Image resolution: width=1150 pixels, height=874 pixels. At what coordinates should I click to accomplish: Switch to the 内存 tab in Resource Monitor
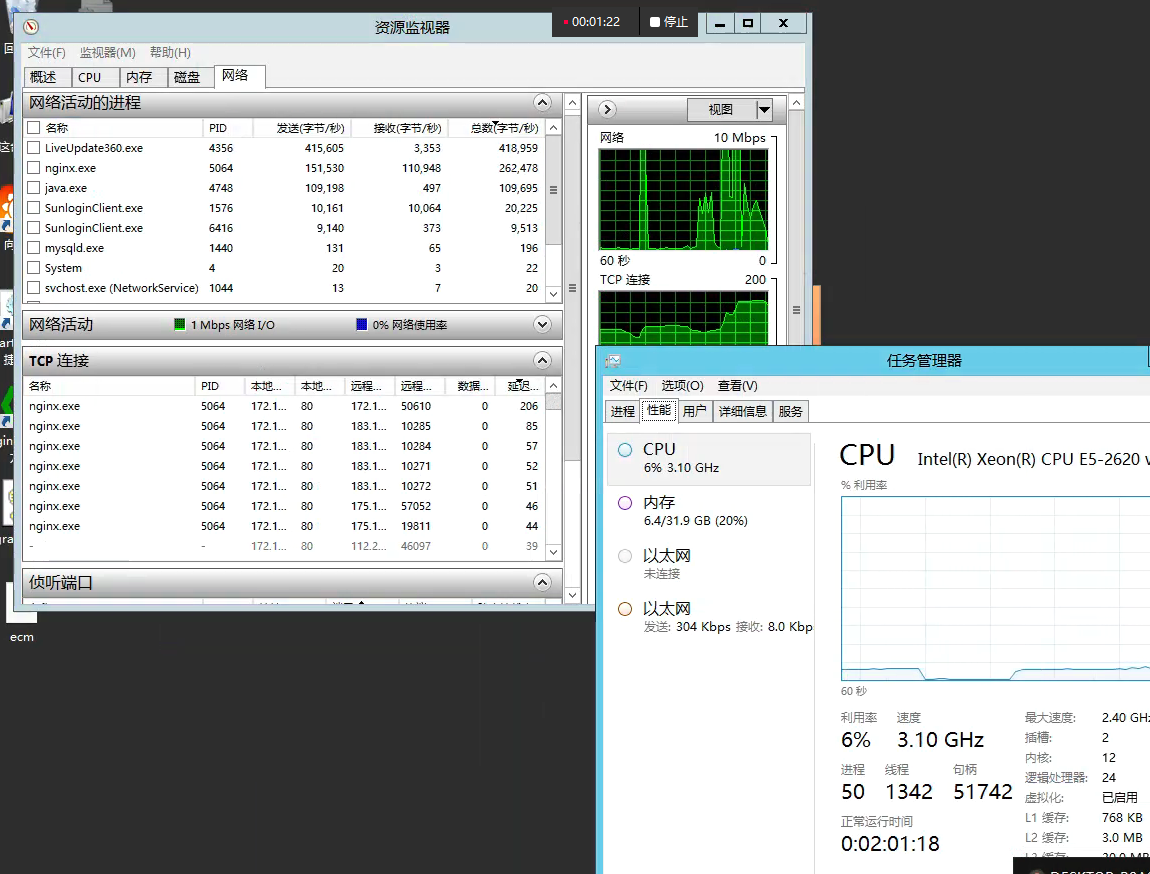[x=142, y=77]
